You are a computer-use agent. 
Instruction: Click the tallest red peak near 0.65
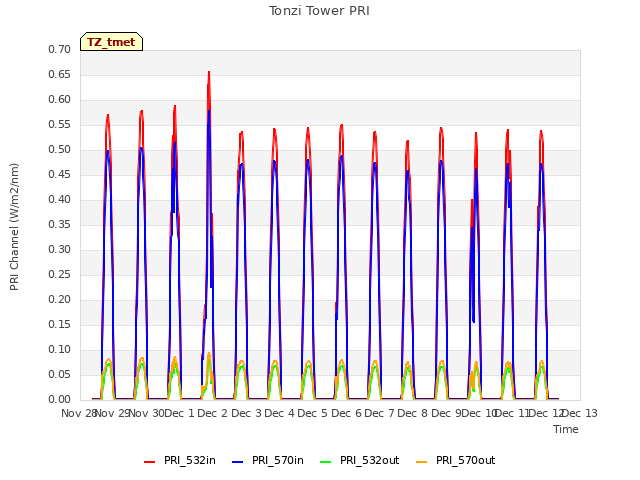(x=209, y=73)
